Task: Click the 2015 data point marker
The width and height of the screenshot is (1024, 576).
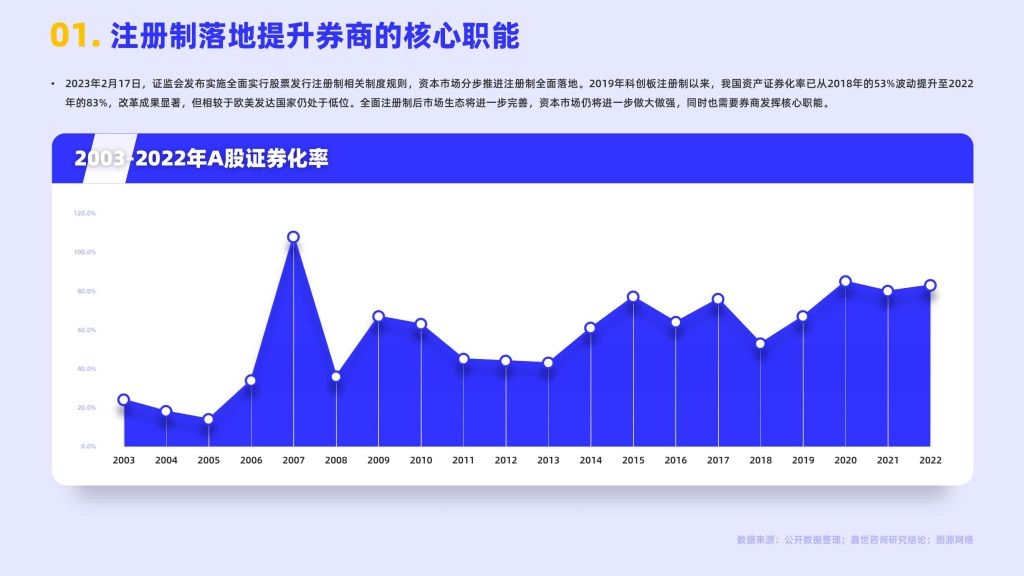Action: pos(633,297)
